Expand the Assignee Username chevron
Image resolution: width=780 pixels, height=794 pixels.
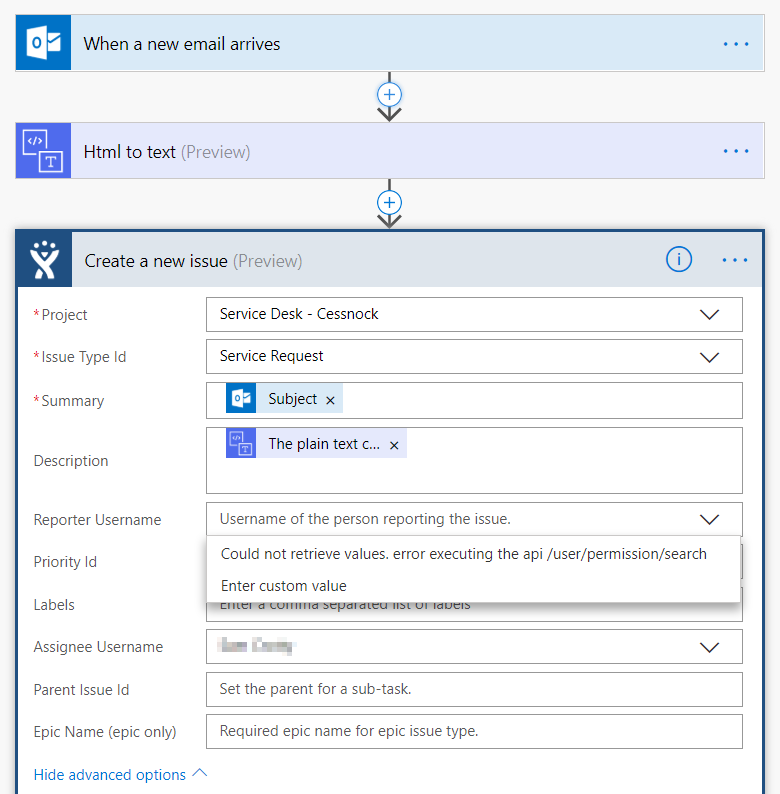tap(709, 647)
